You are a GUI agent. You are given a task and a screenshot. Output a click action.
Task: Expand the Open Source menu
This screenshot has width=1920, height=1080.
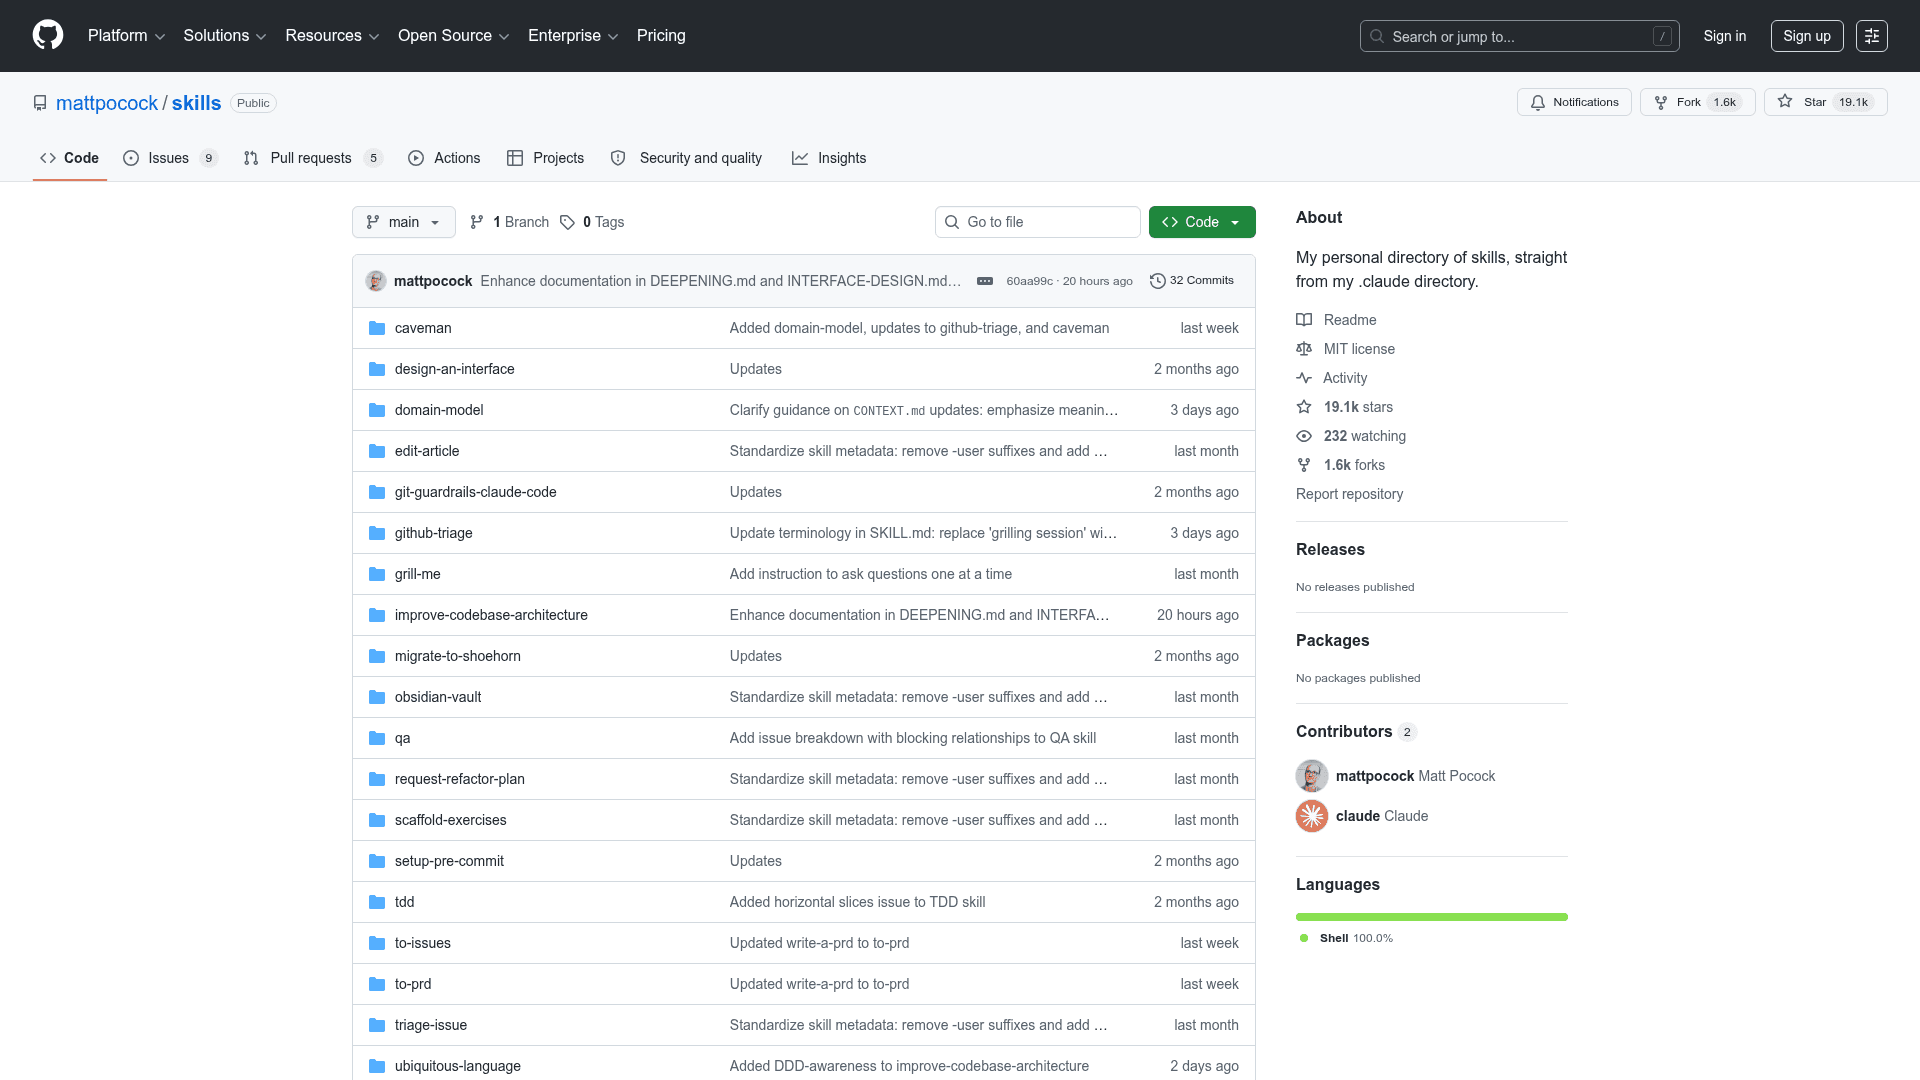pyautogui.click(x=453, y=36)
